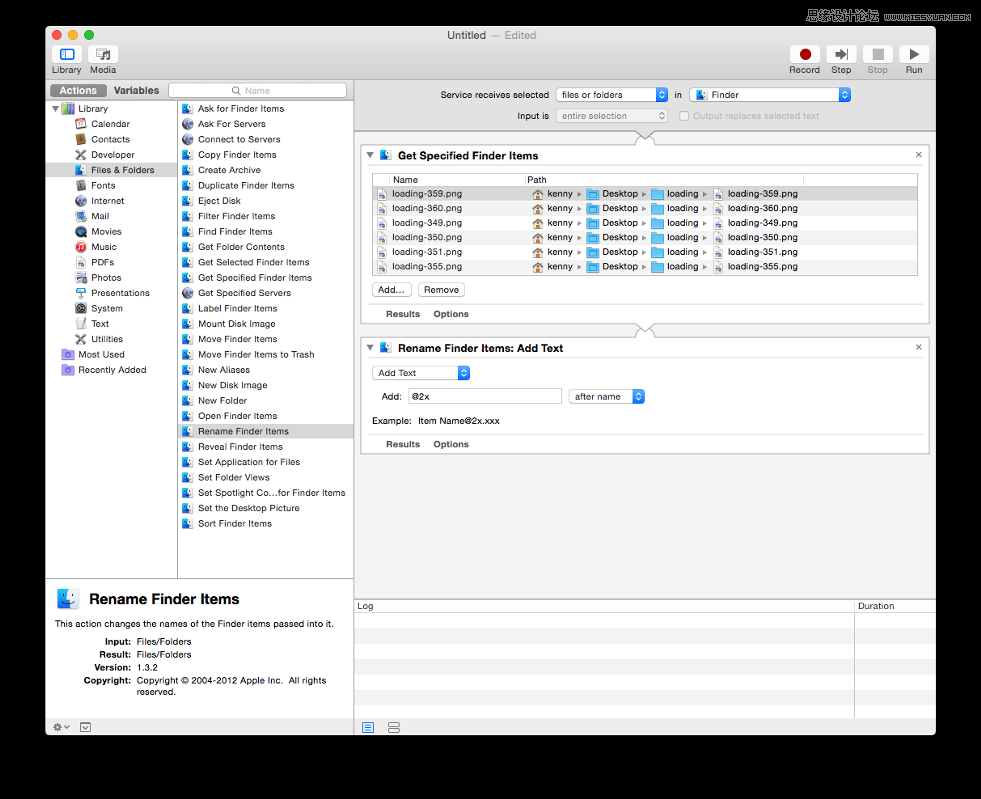The height and width of the screenshot is (799, 981).
Task: Click the Name search field
Action: pyautogui.click(x=258, y=91)
